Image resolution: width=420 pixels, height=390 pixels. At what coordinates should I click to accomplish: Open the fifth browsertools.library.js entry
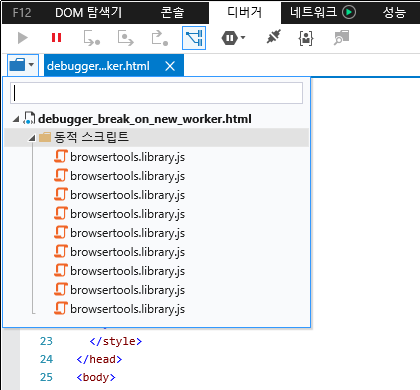click(x=128, y=233)
